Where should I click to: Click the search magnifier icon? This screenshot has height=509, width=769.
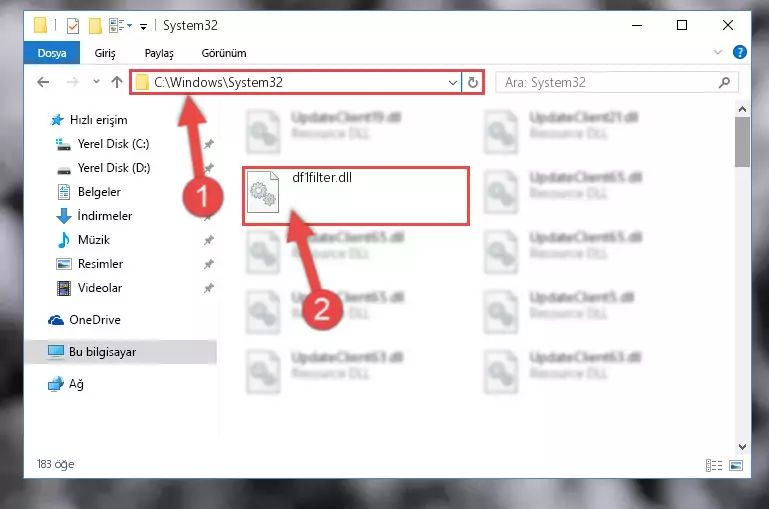coord(724,82)
